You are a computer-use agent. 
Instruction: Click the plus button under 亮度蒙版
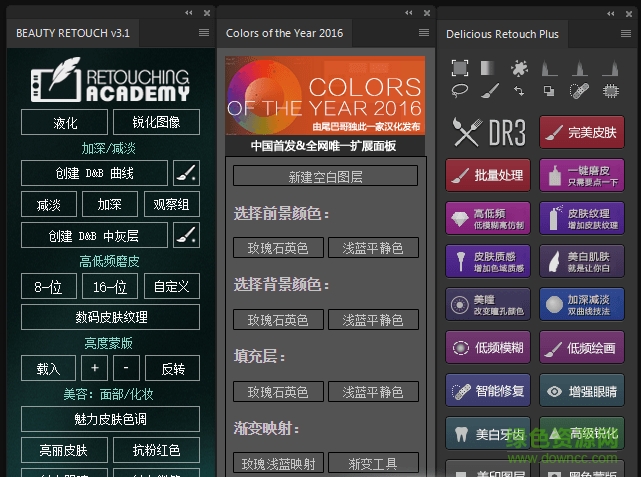click(94, 368)
